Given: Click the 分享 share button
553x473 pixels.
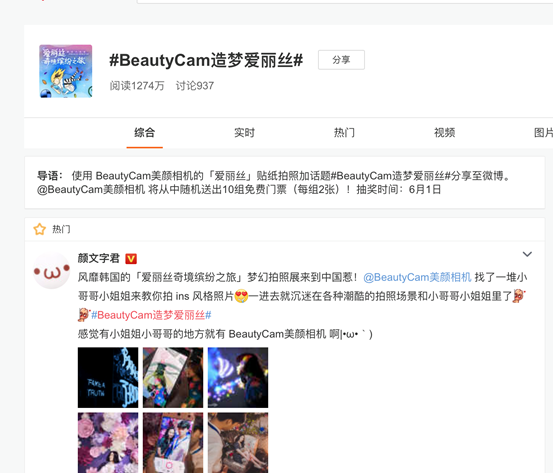Looking at the screenshot, I should pos(341,60).
